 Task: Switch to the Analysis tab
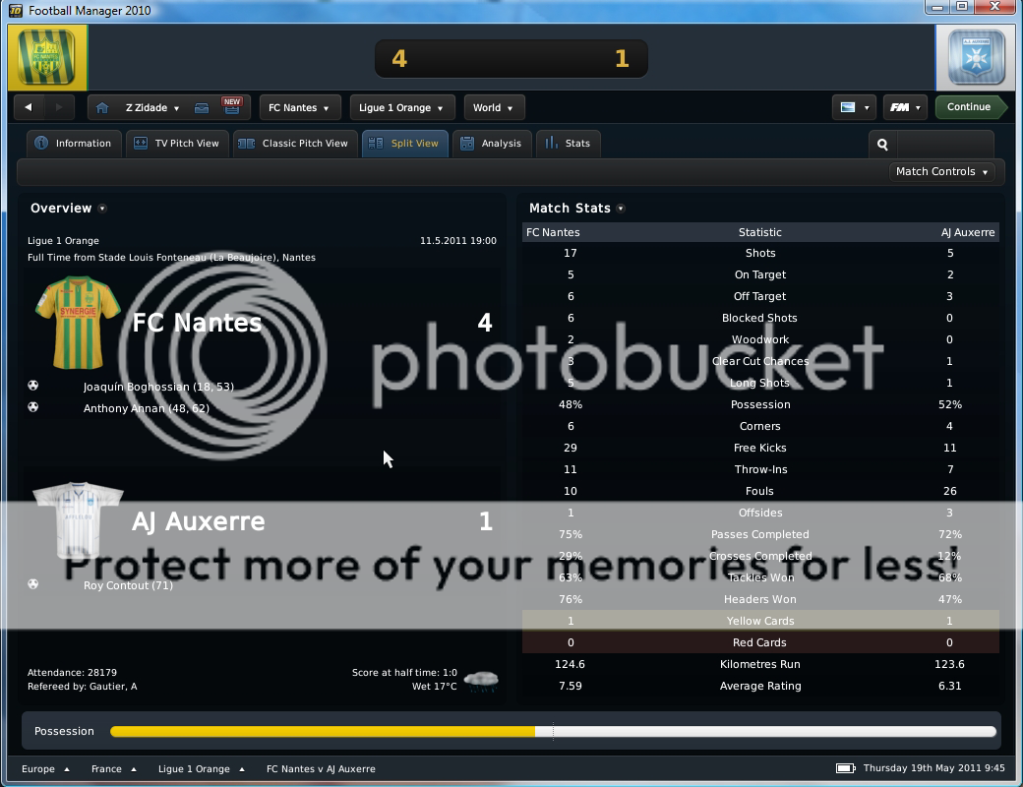coord(491,144)
